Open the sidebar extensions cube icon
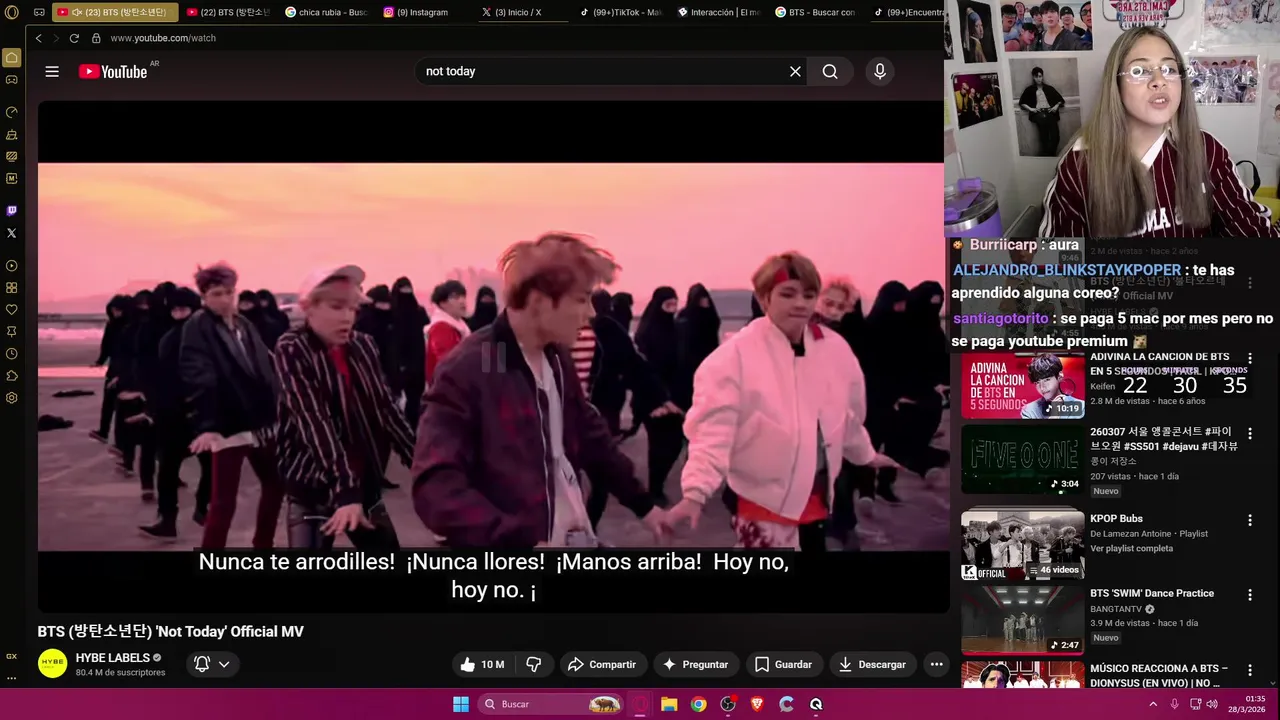This screenshot has width=1280, height=720. 12,376
